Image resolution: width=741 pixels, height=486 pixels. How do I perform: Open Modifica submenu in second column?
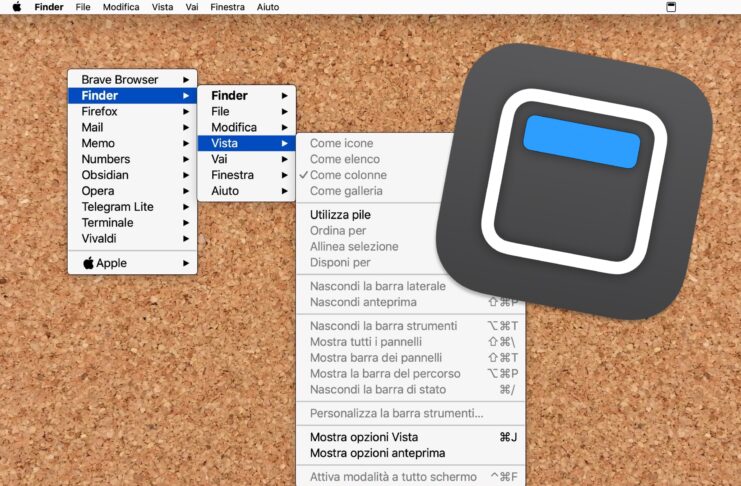pyautogui.click(x=247, y=128)
